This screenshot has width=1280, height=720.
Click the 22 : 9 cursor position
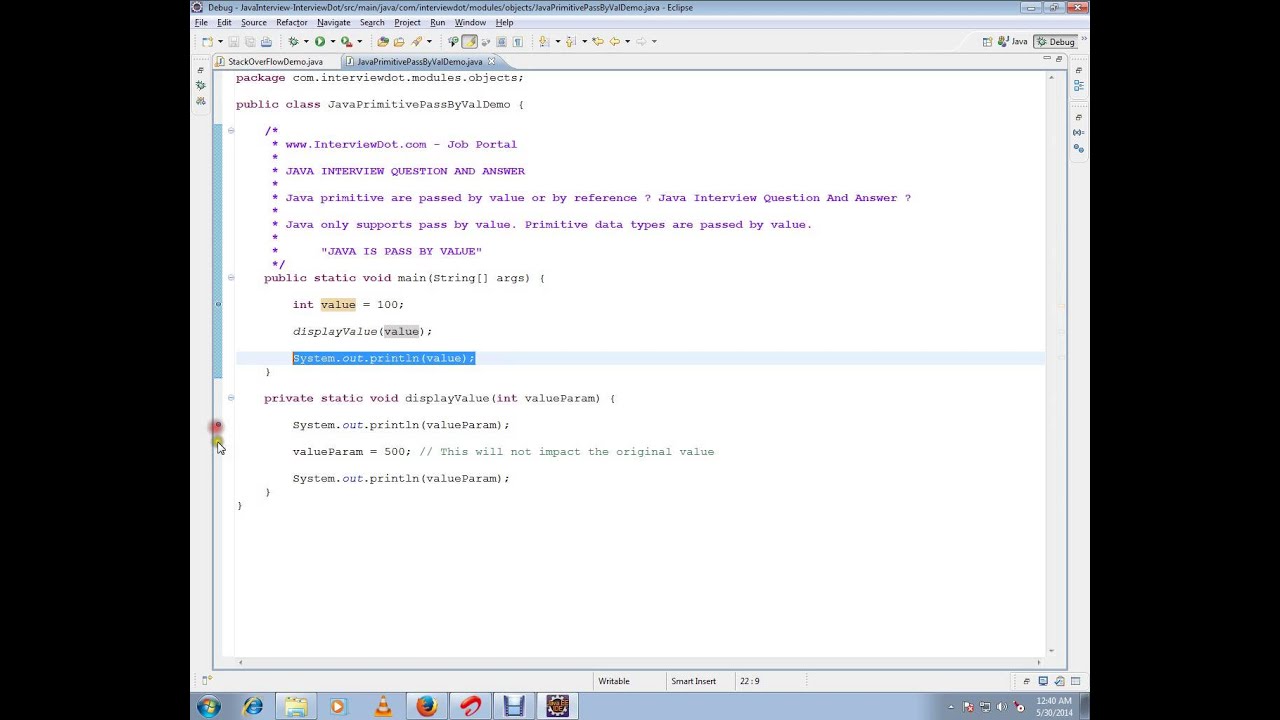click(x=749, y=681)
